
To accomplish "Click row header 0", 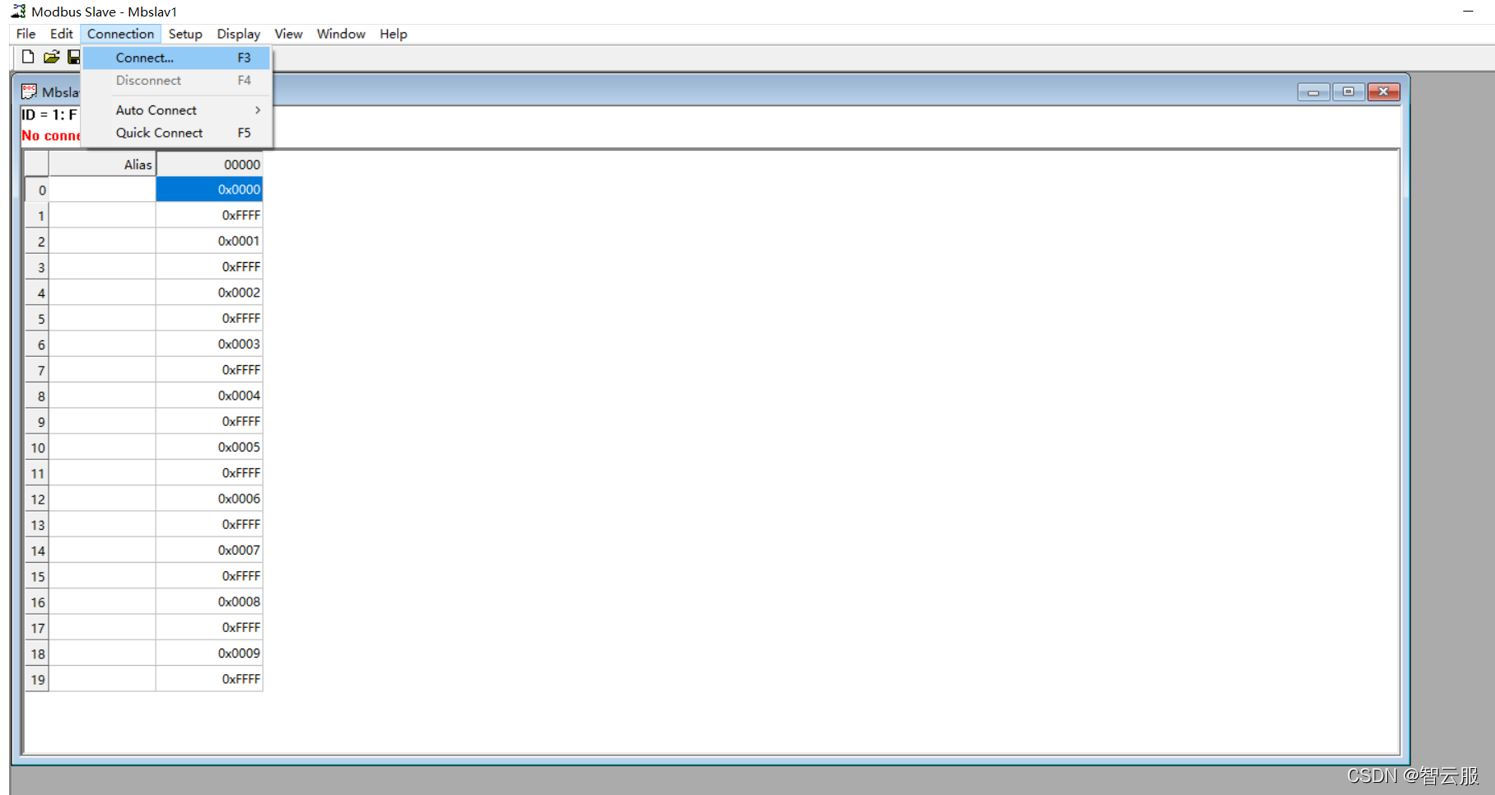I will [x=37, y=190].
